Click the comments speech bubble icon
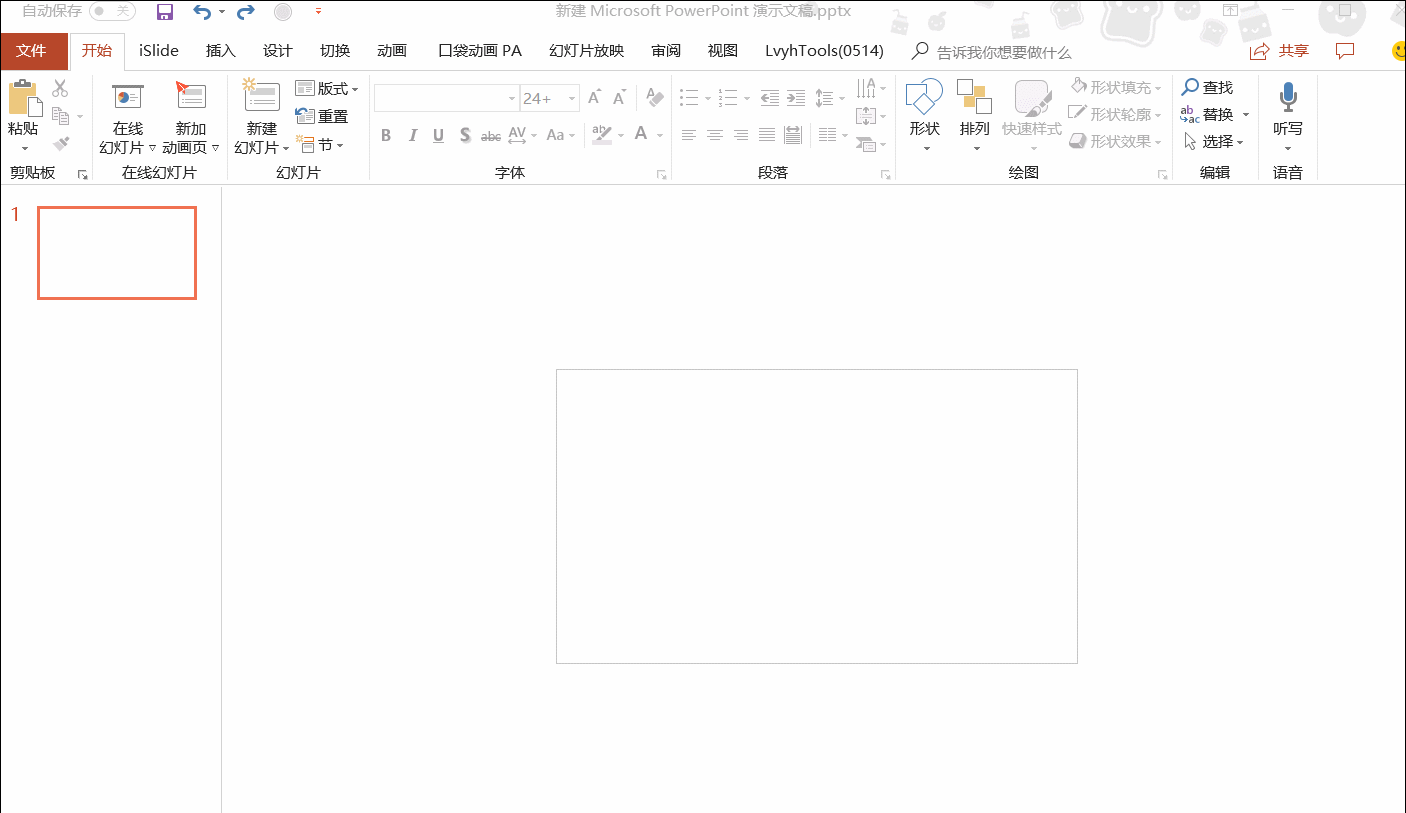The image size is (1406, 813). [1345, 51]
